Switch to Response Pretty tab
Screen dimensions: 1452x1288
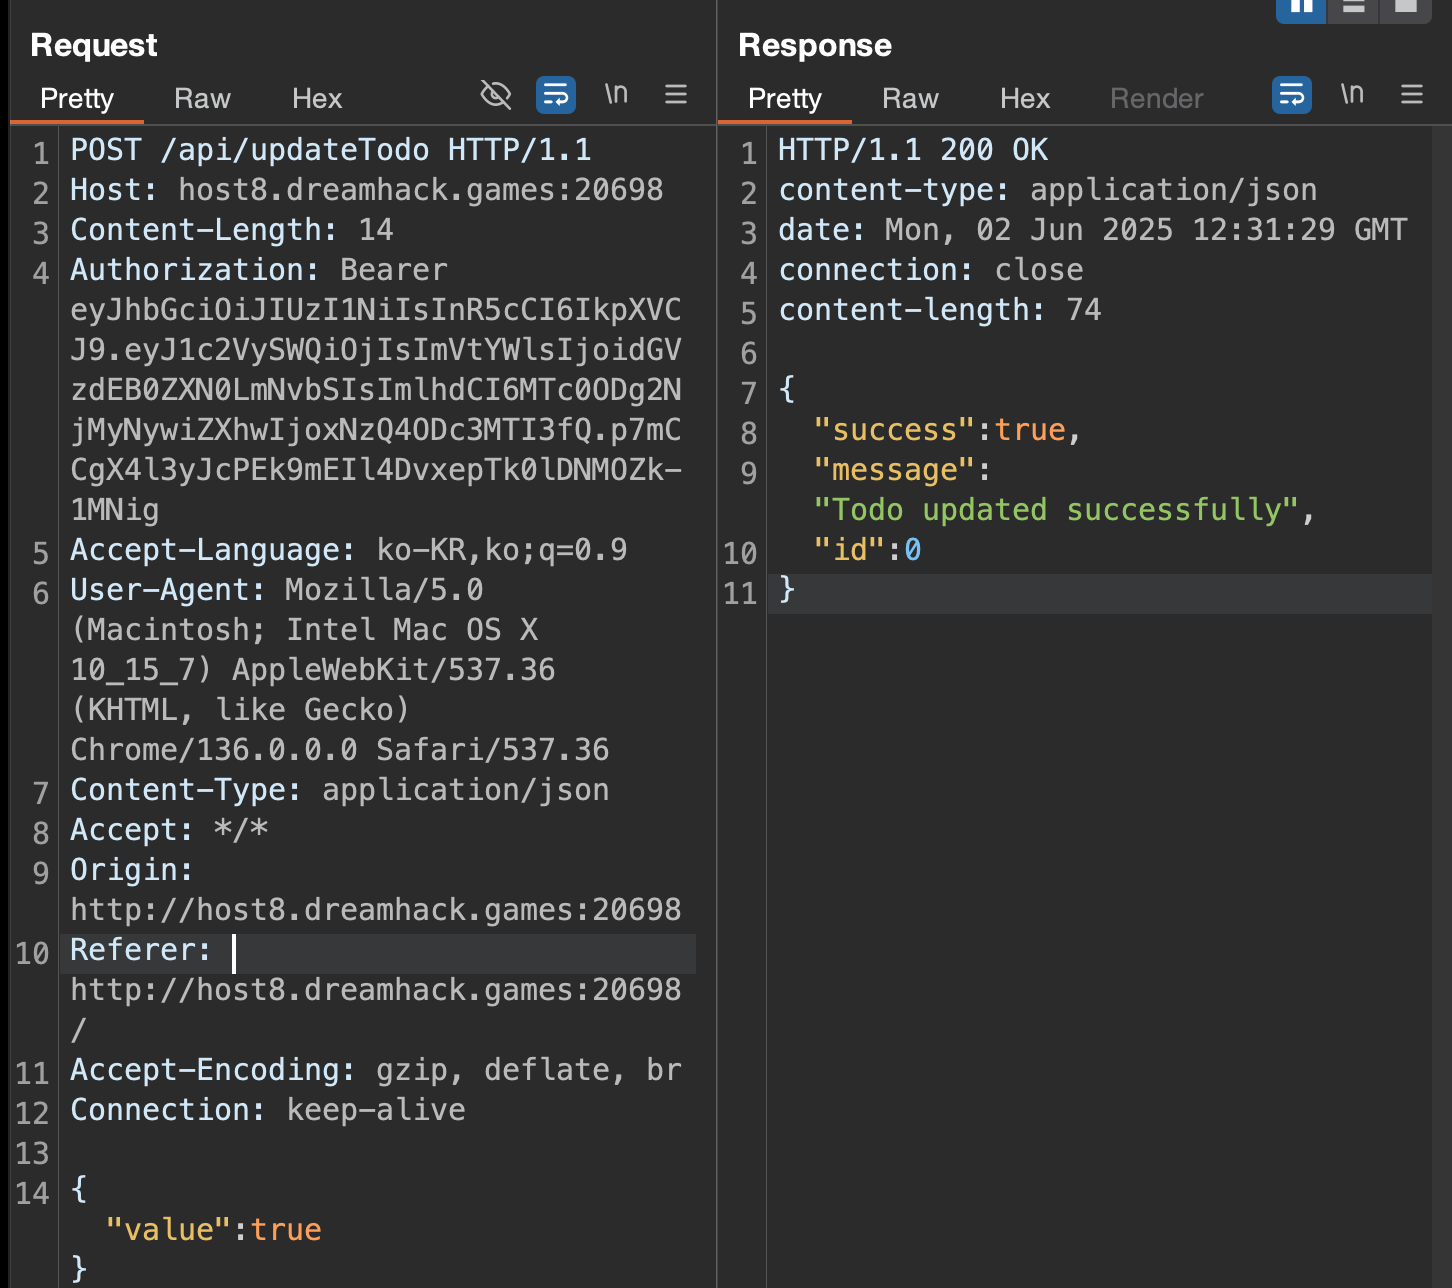click(x=785, y=98)
